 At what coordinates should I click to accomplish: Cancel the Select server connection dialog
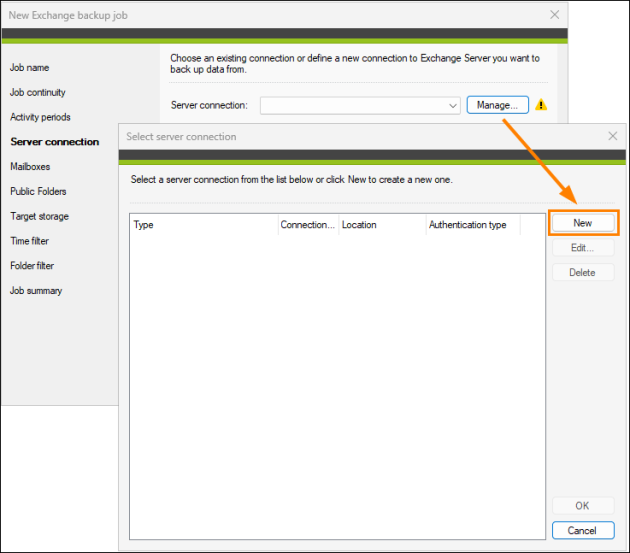click(x=583, y=530)
